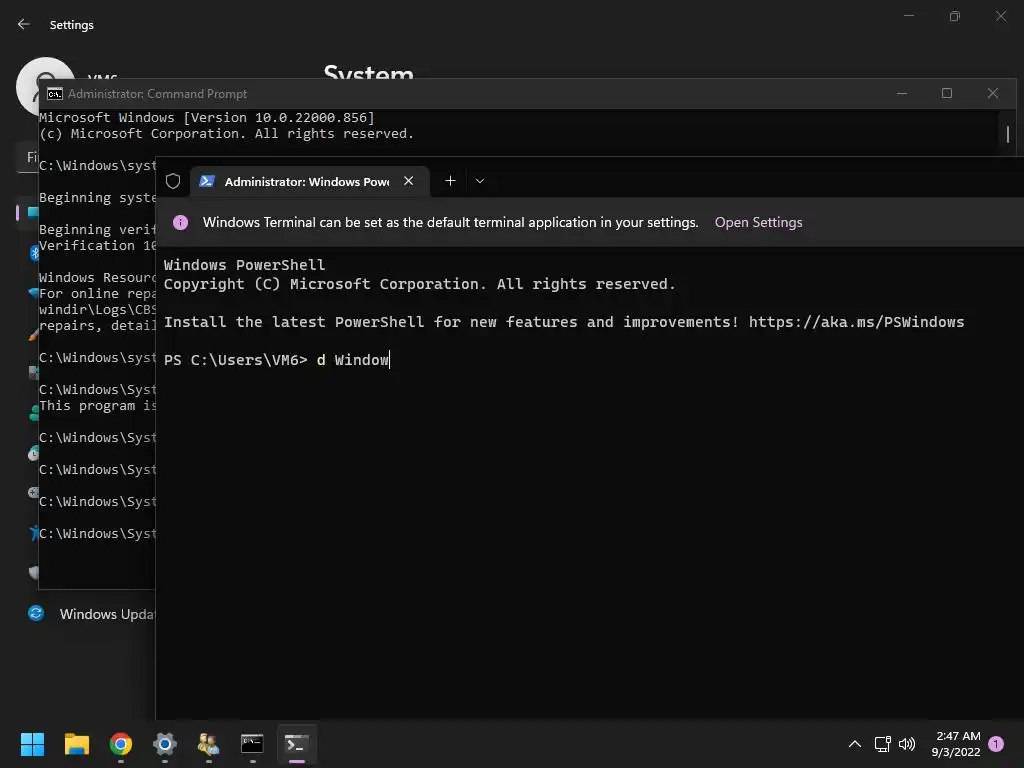This screenshot has width=1024, height=768.
Task: Click the user accounts taskbar icon
Action: click(x=208, y=744)
